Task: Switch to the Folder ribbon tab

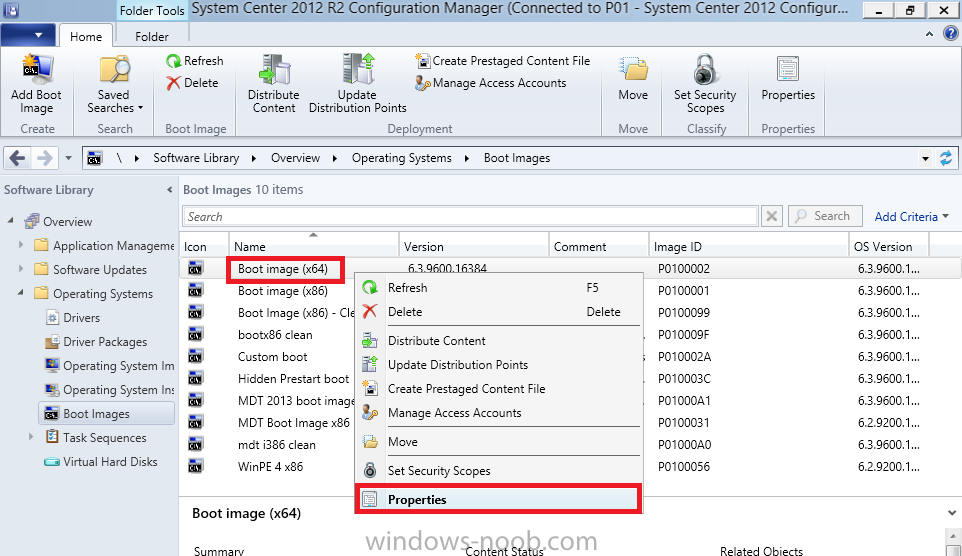Action: click(x=152, y=36)
